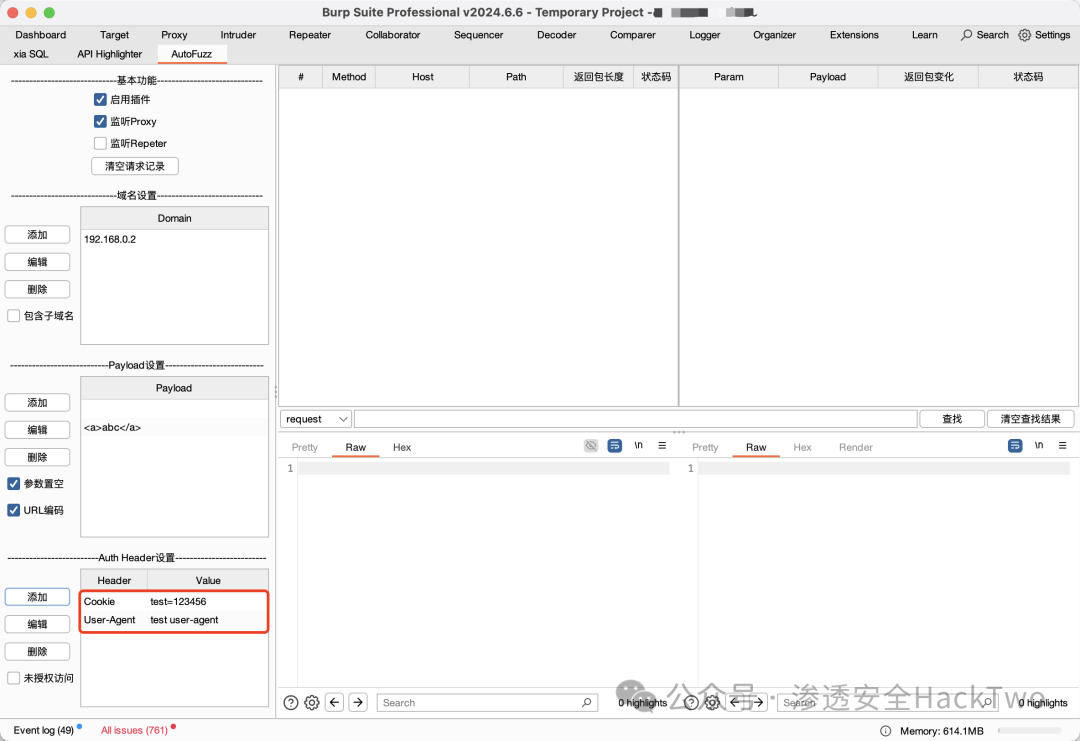Click the 查找 search button
Viewport: 1080px width, 741px height.
click(952, 419)
